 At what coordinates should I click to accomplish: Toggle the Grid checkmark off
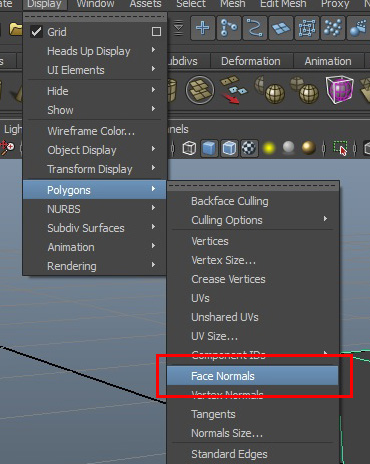pyautogui.click(x=36, y=32)
